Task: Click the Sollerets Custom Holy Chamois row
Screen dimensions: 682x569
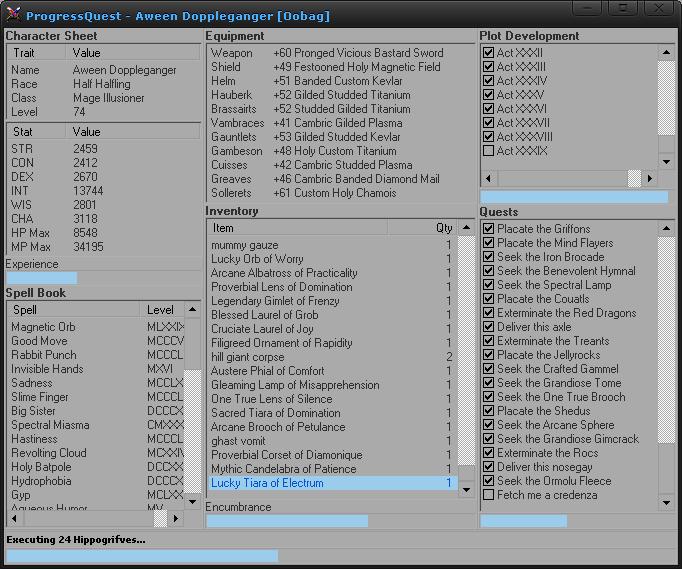Action: click(x=341, y=193)
